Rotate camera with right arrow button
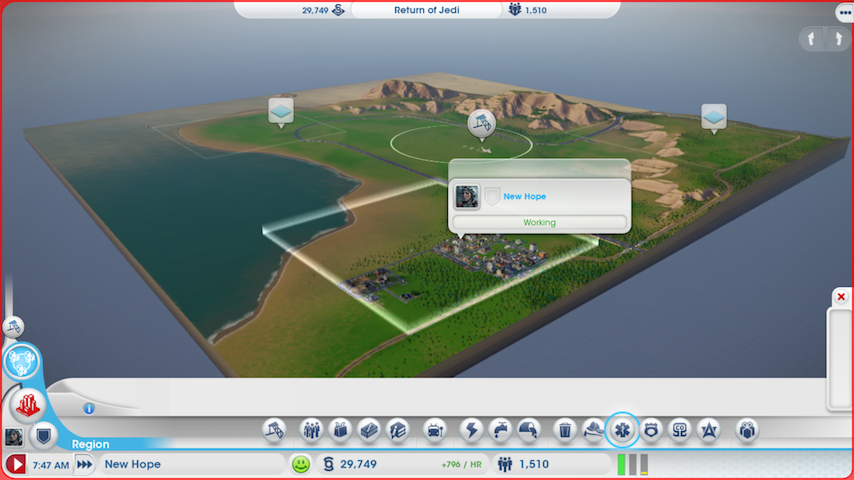Image resolution: width=854 pixels, height=480 pixels. [x=839, y=39]
